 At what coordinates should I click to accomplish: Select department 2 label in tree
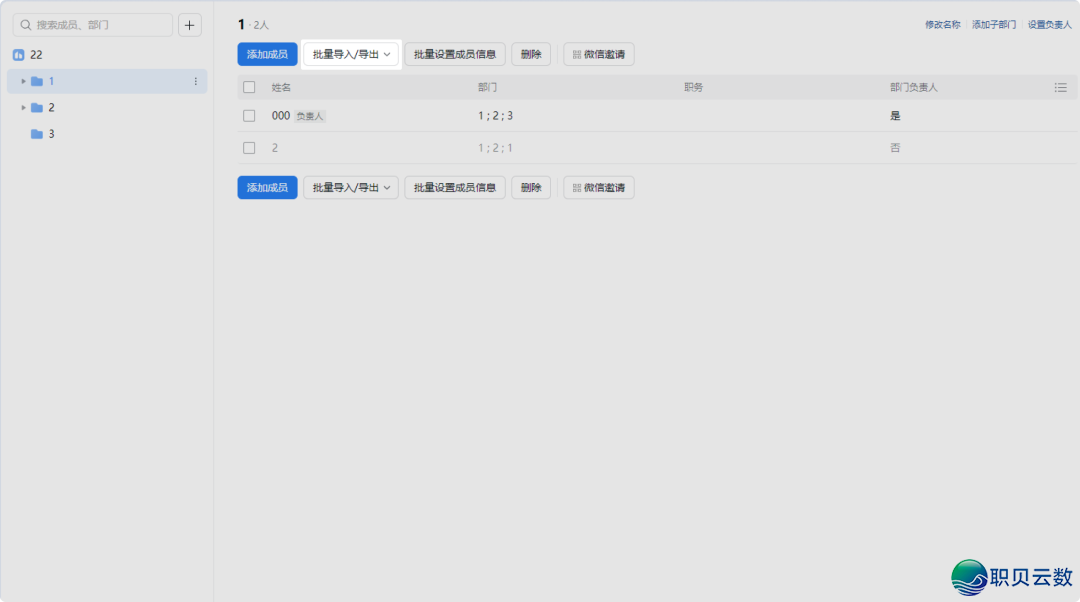pos(51,107)
